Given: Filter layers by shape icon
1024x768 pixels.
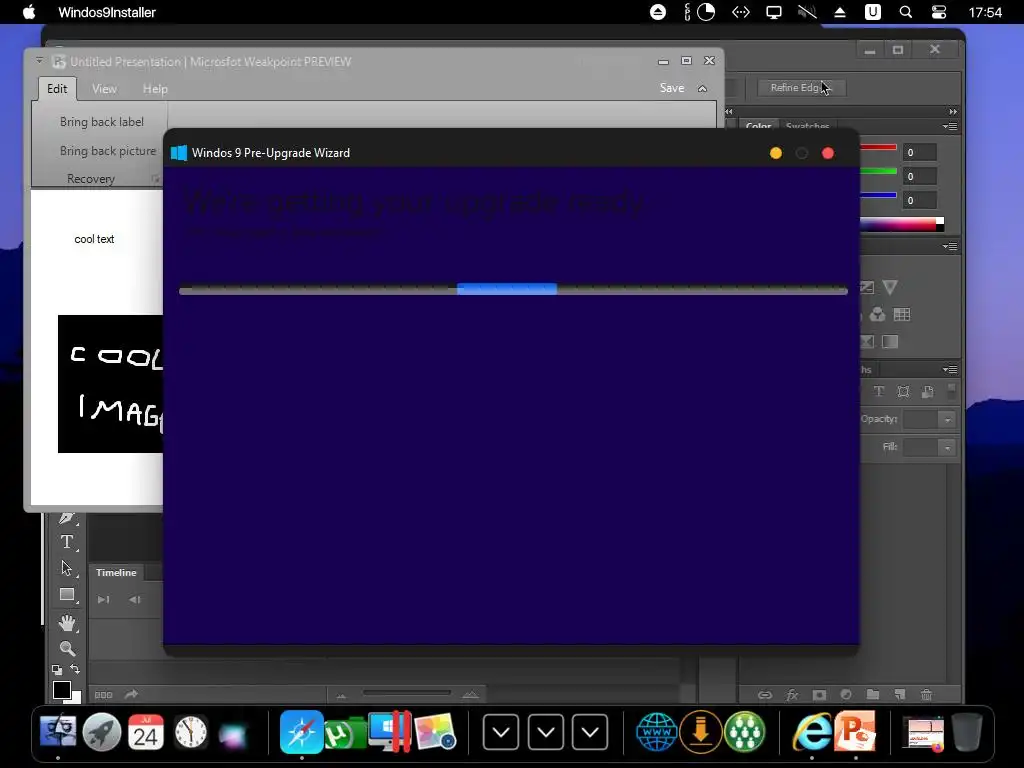Looking at the screenshot, I should coord(903,391).
